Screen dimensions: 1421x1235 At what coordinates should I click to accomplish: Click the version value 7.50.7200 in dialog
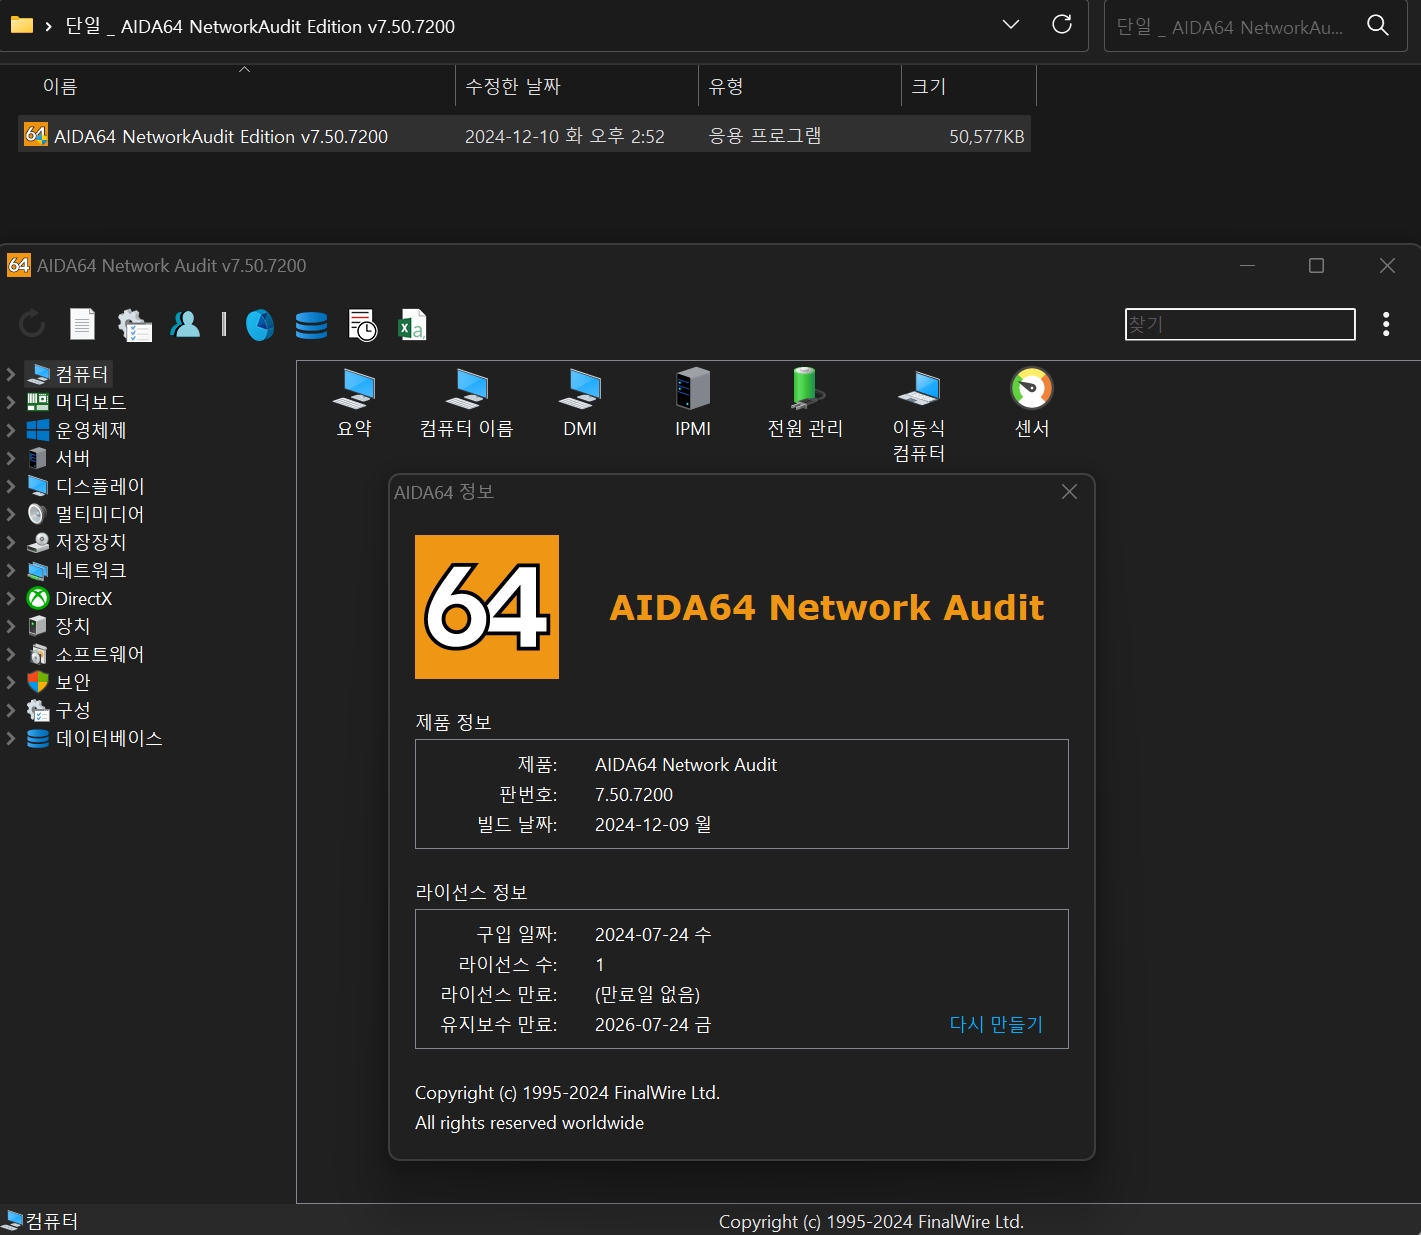coord(634,795)
